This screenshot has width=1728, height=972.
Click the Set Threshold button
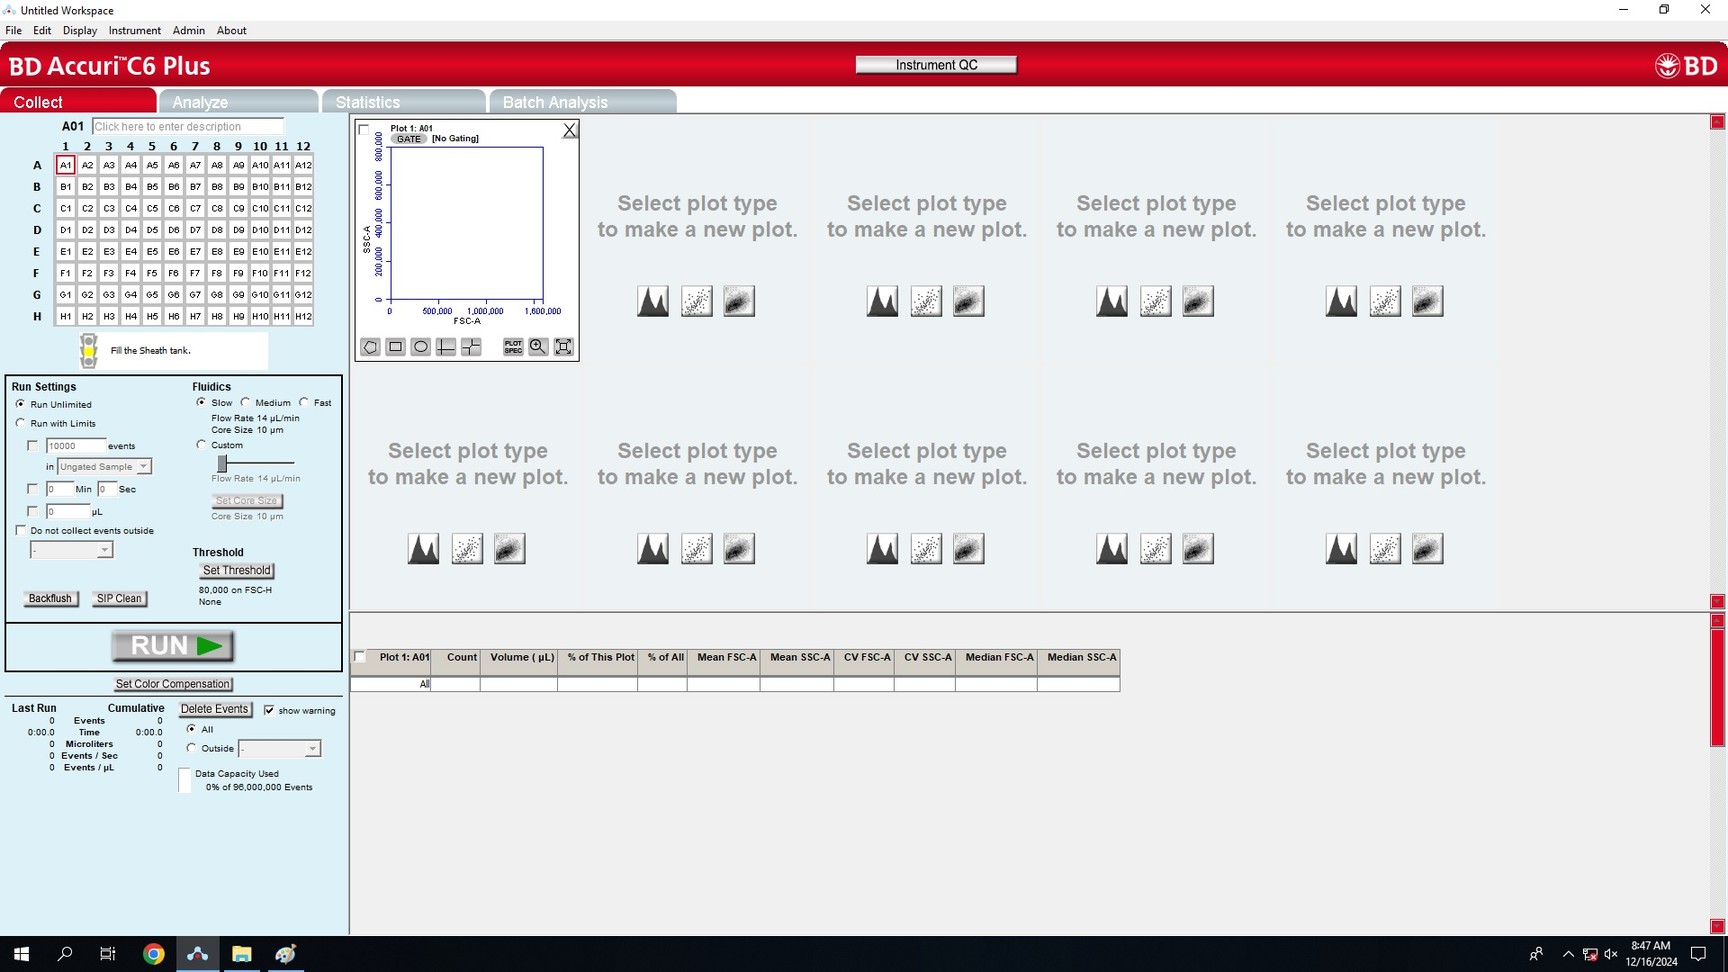click(236, 571)
